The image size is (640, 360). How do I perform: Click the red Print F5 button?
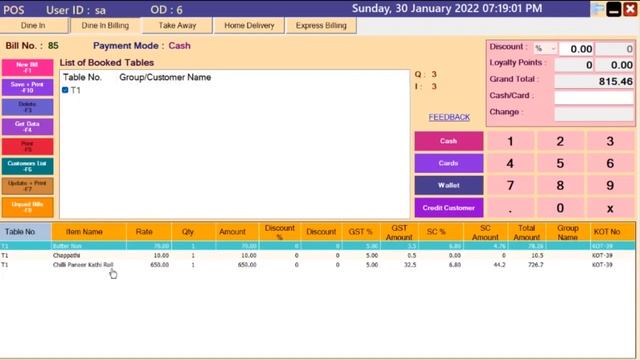(x=27, y=146)
